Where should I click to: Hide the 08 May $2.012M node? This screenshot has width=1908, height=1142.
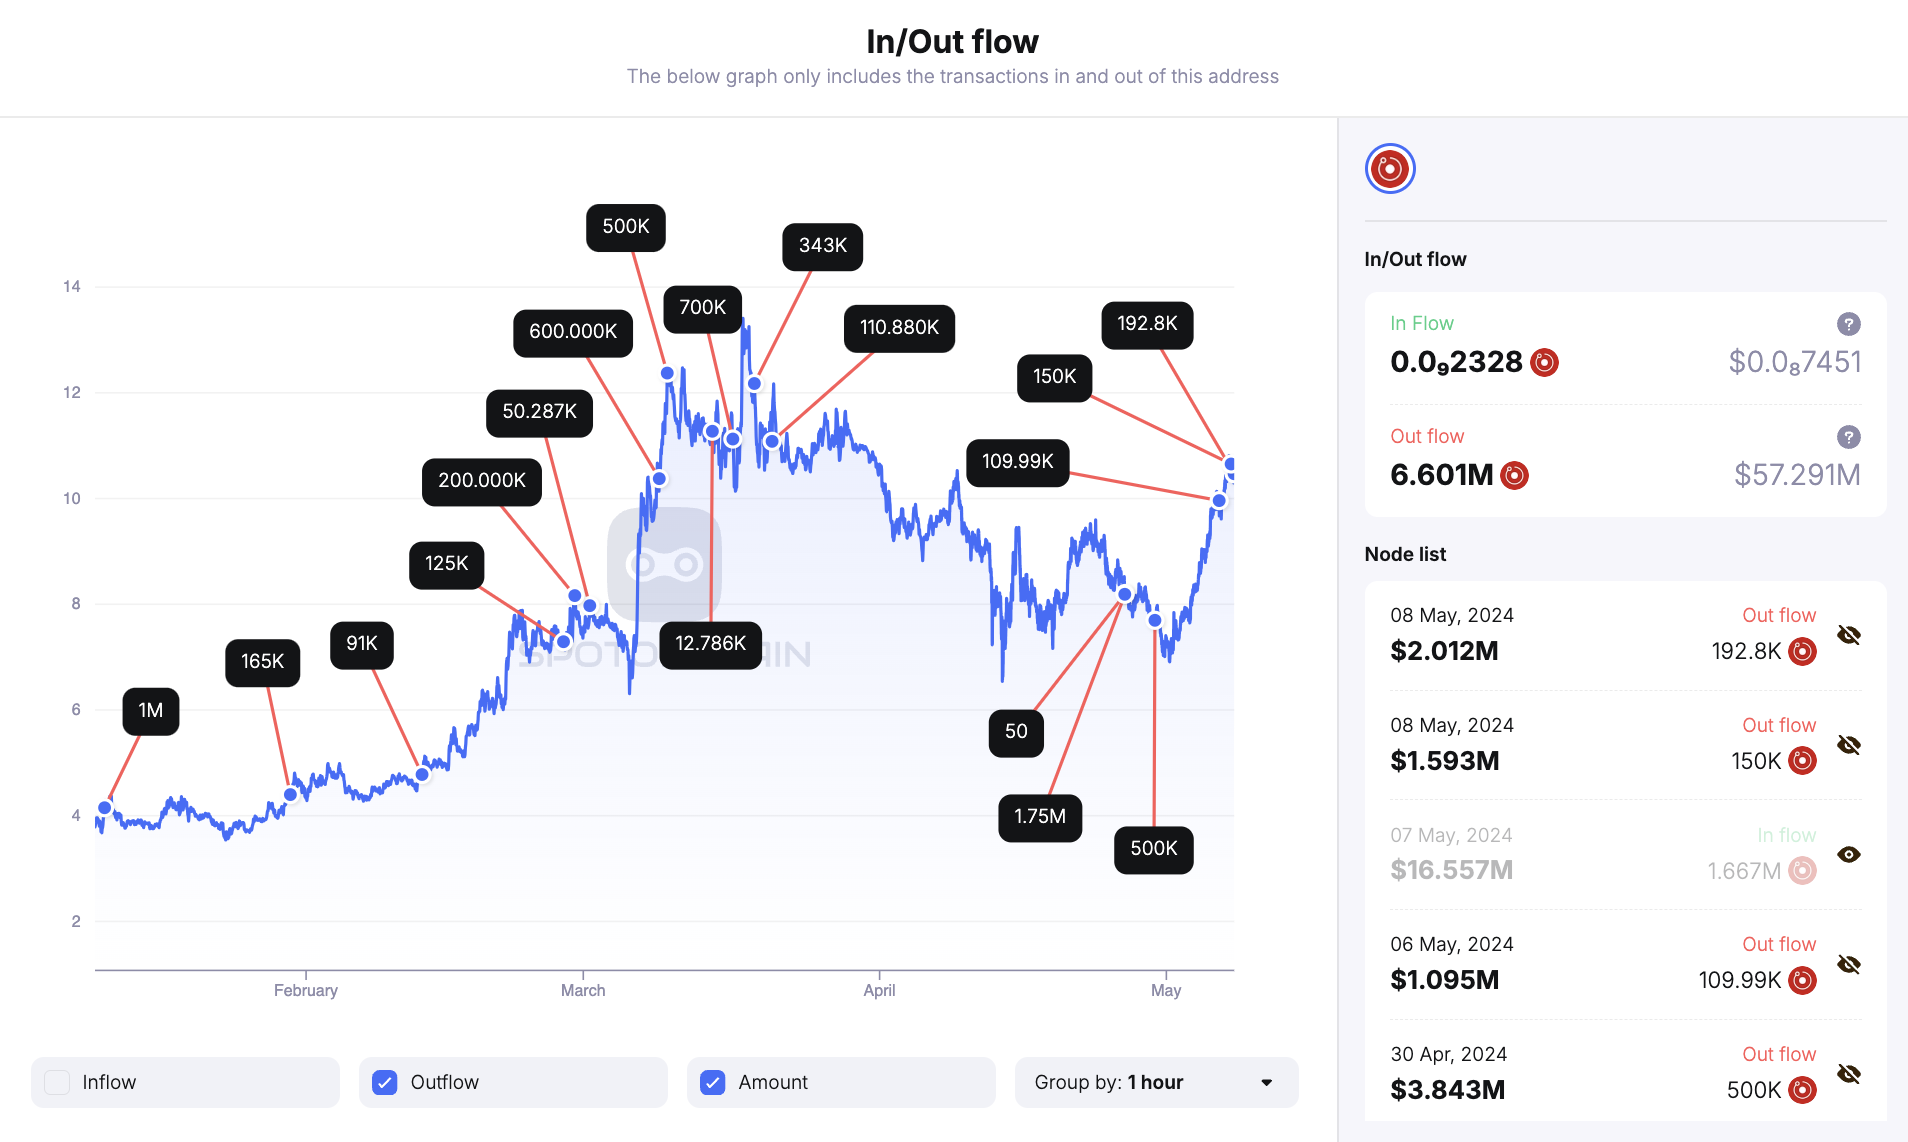point(1849,635)
